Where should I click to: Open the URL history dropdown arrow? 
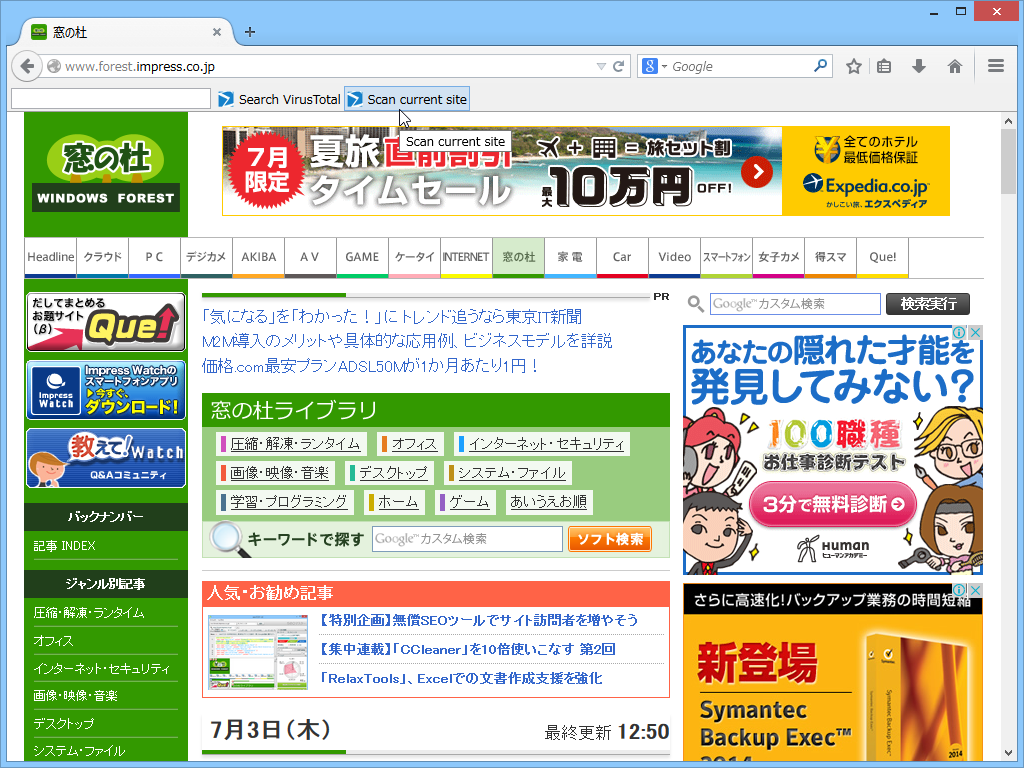point(601,66)
